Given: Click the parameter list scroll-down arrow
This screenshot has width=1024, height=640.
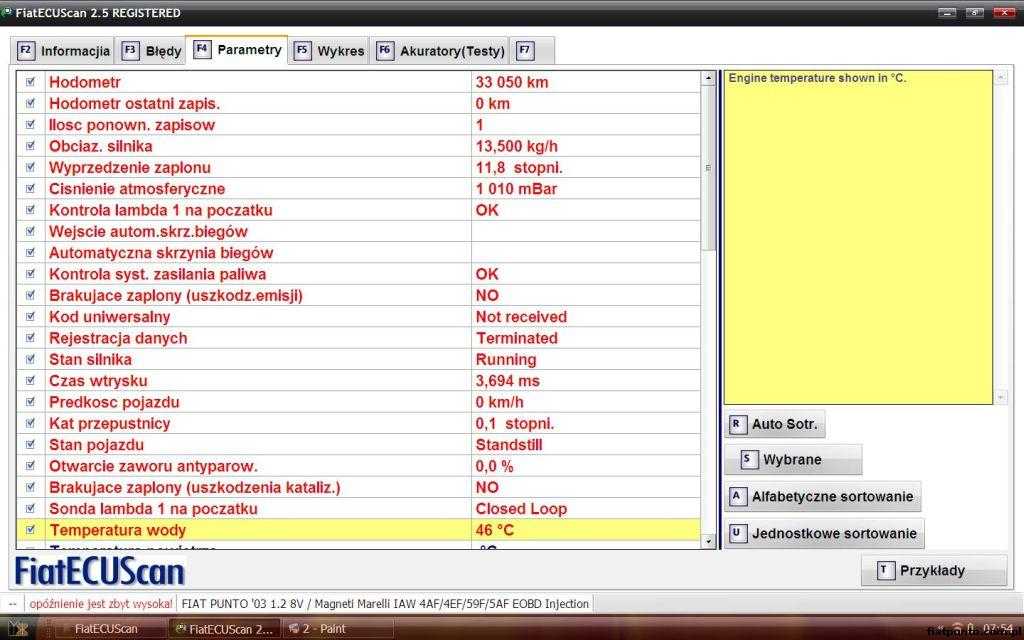Looking at the screenshot, I should (x=709, y=541).
